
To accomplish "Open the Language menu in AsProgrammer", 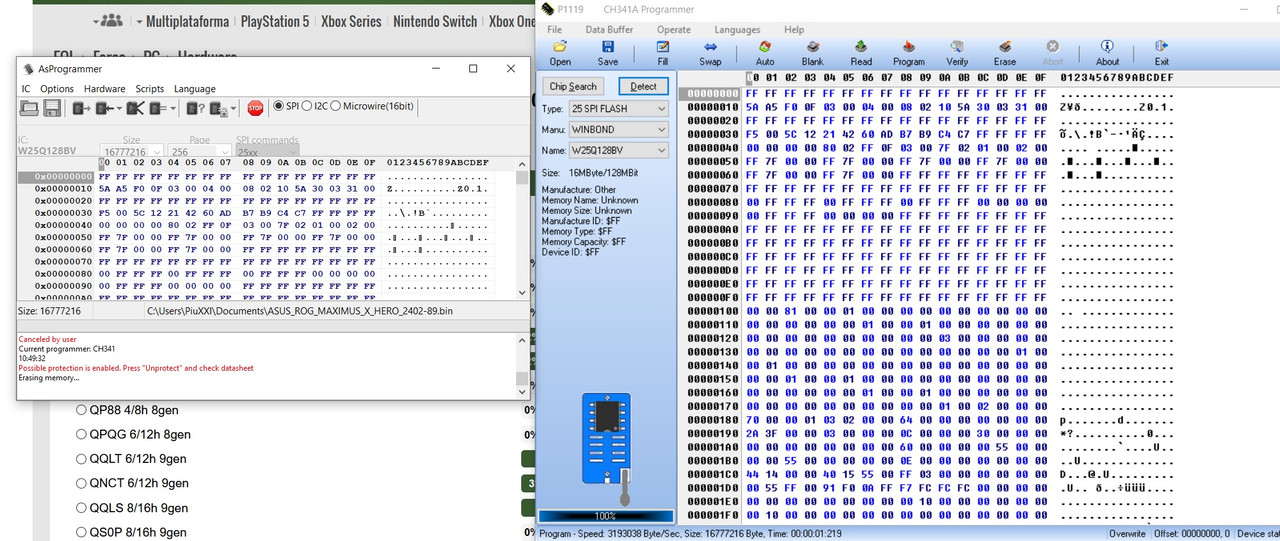I will 195,89.
